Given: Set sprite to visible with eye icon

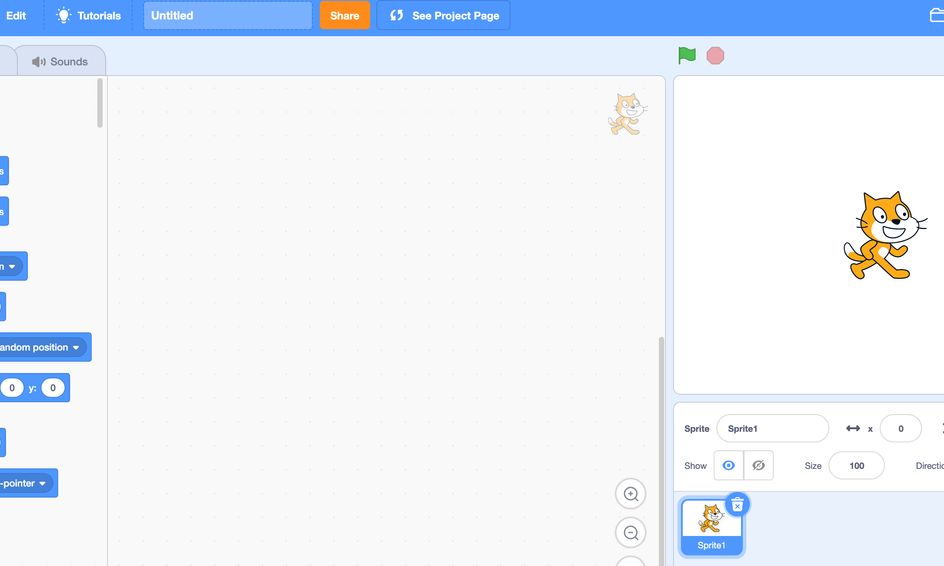Looking at the screenshot, I should point(728,465).
